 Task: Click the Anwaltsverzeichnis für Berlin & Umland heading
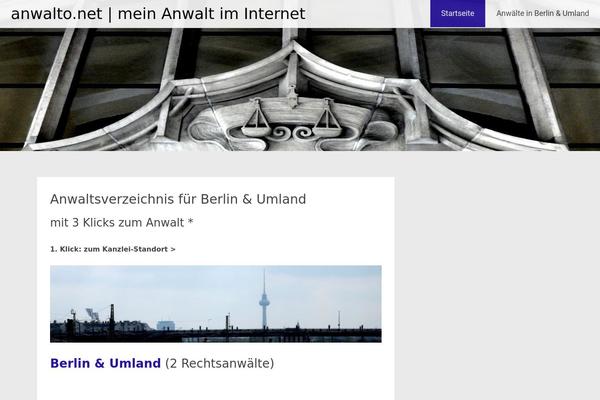click(178, 199)
